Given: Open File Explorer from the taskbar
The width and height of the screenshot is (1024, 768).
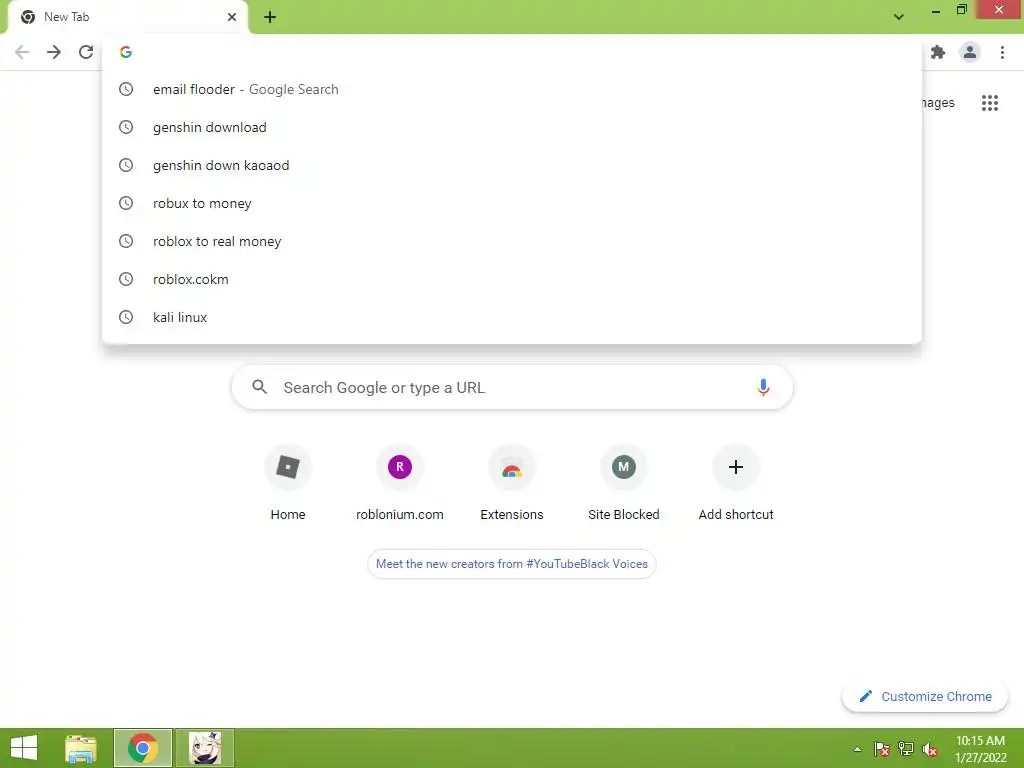Looking at the screenshot, I should 81,748.
